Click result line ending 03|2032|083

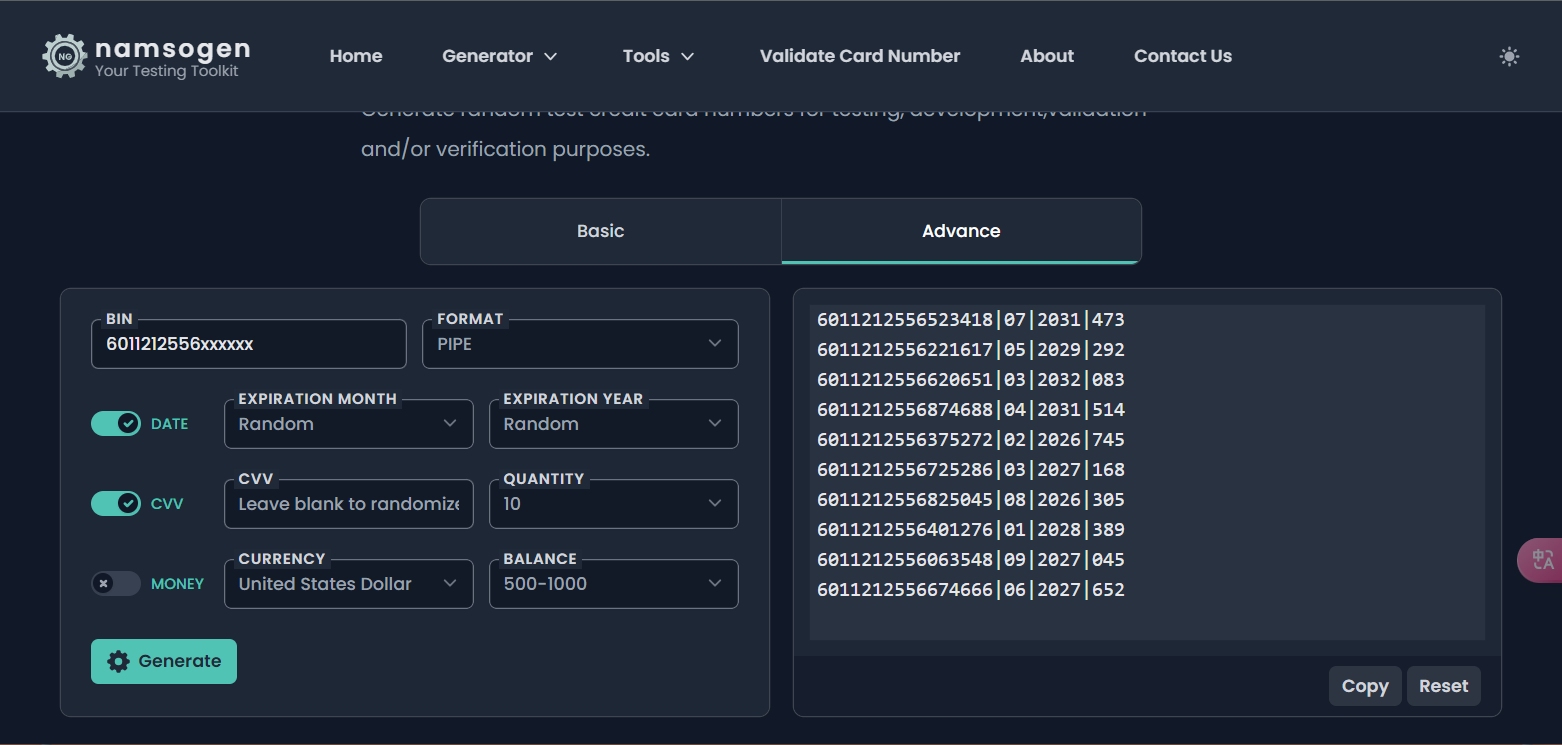pyautogui.click(x=971, y=380)
